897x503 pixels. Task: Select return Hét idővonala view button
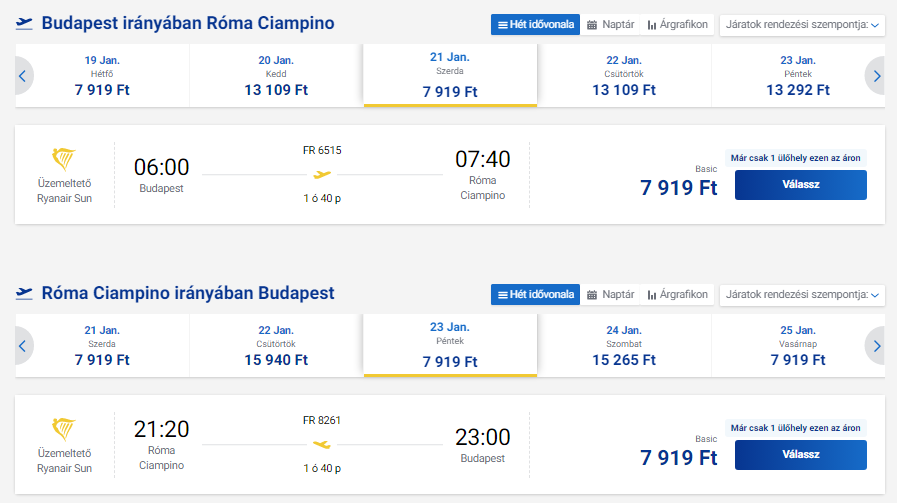pyautogui.click(x=535, y=294)
